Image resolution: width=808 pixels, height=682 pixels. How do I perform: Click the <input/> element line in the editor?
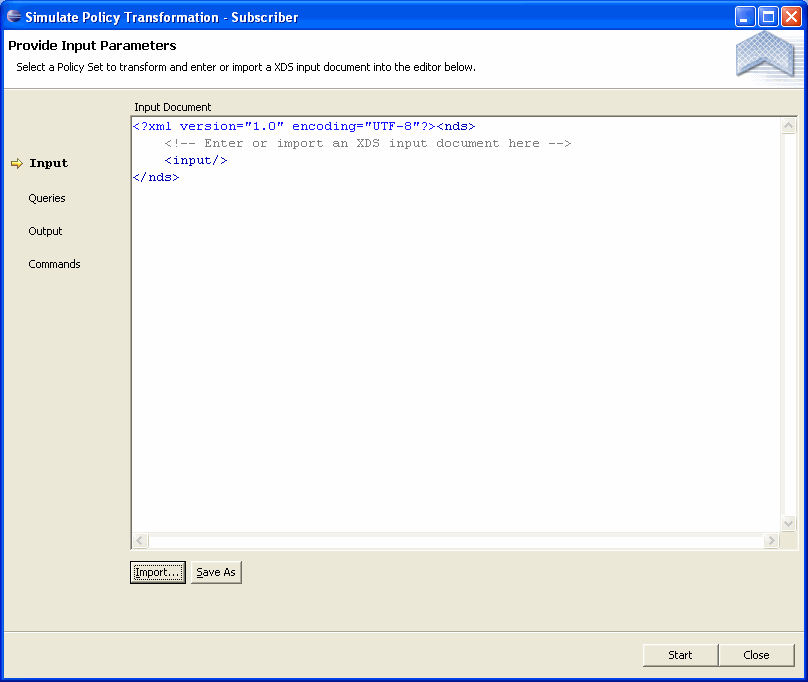coord(196,160)
